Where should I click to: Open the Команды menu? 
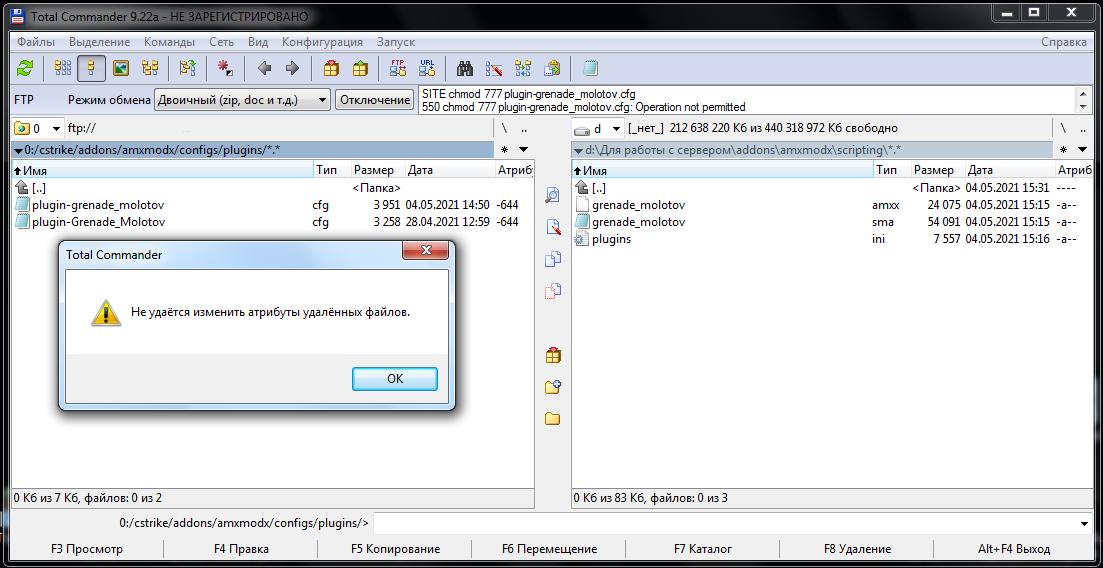coord(170,42)
